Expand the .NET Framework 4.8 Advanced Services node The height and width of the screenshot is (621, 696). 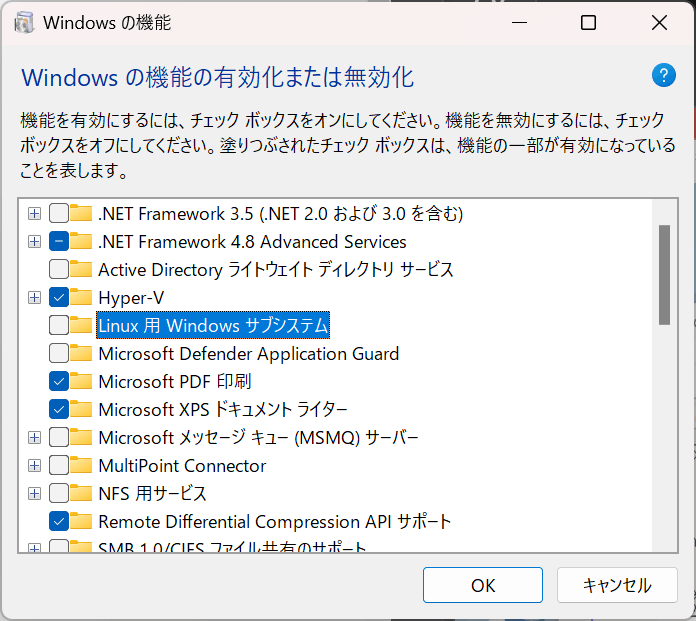(x=34, y=241)
